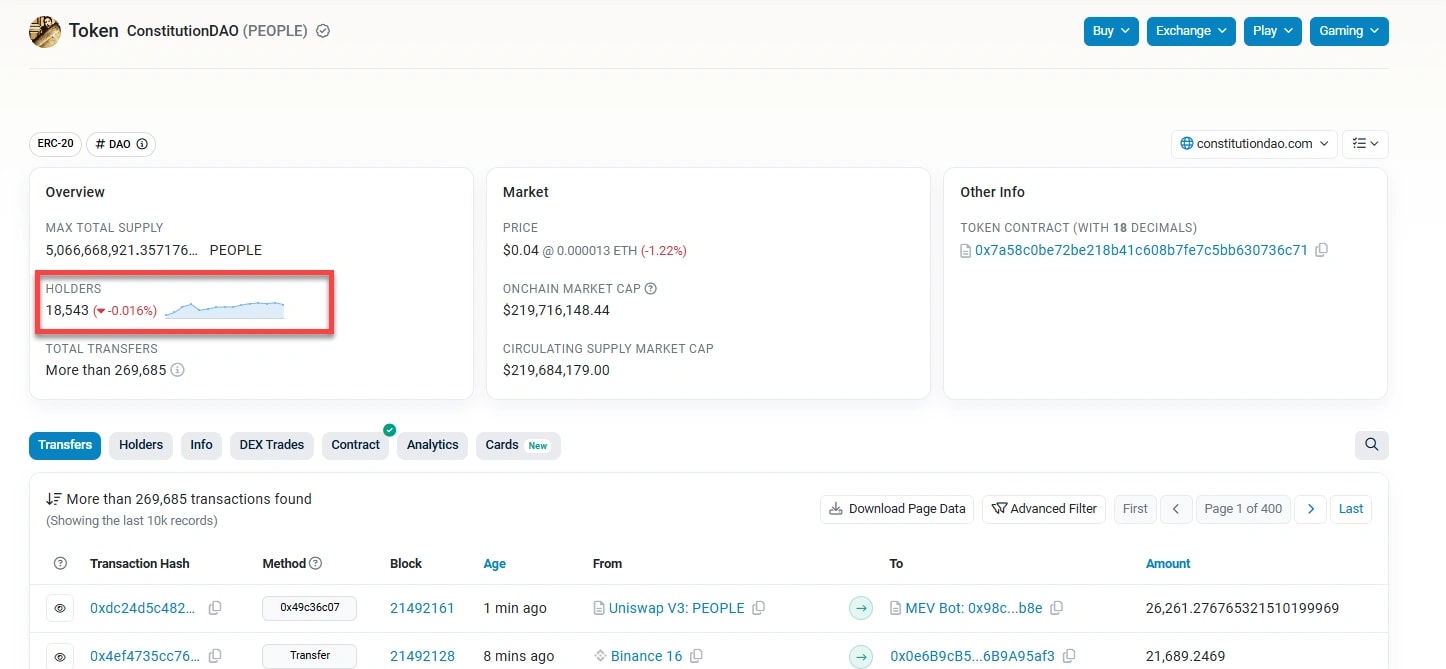This screenshot has width=1446, height=669.
Task: Expand the Buy dropdown
Action: coord(1111,31)
